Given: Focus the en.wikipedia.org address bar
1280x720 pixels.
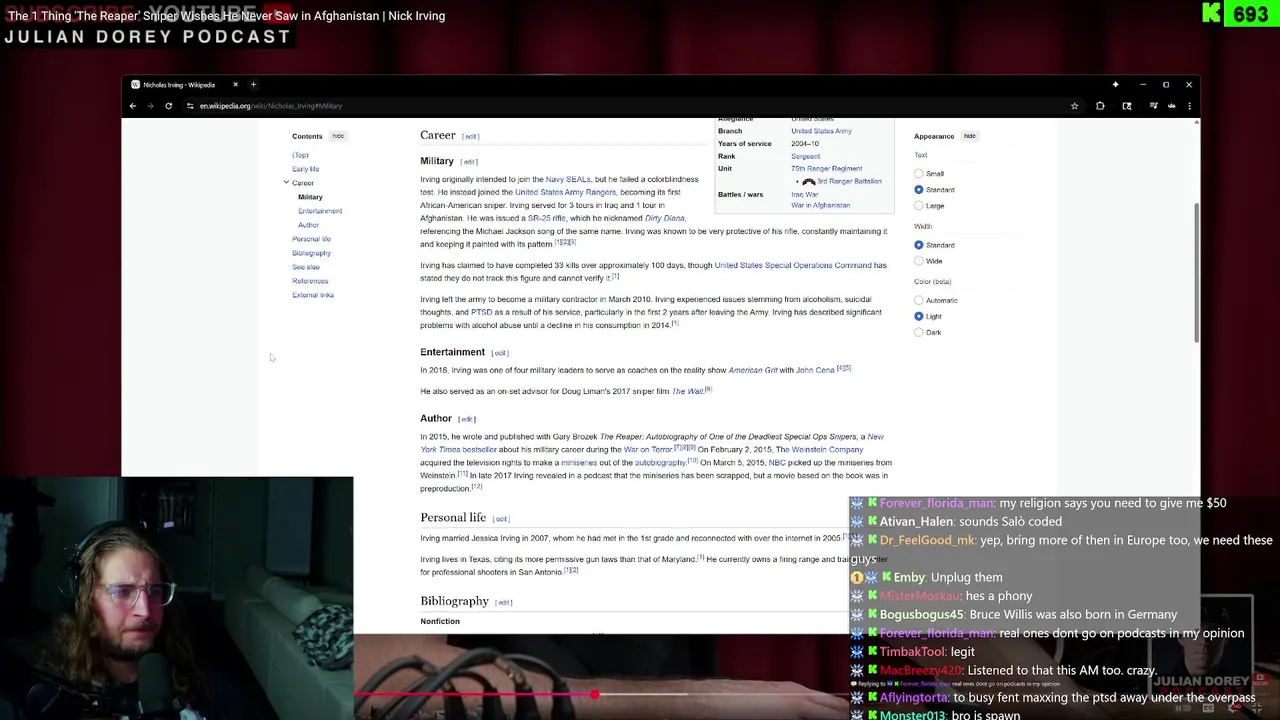Looking at the screenshot, I should [630, 106].
